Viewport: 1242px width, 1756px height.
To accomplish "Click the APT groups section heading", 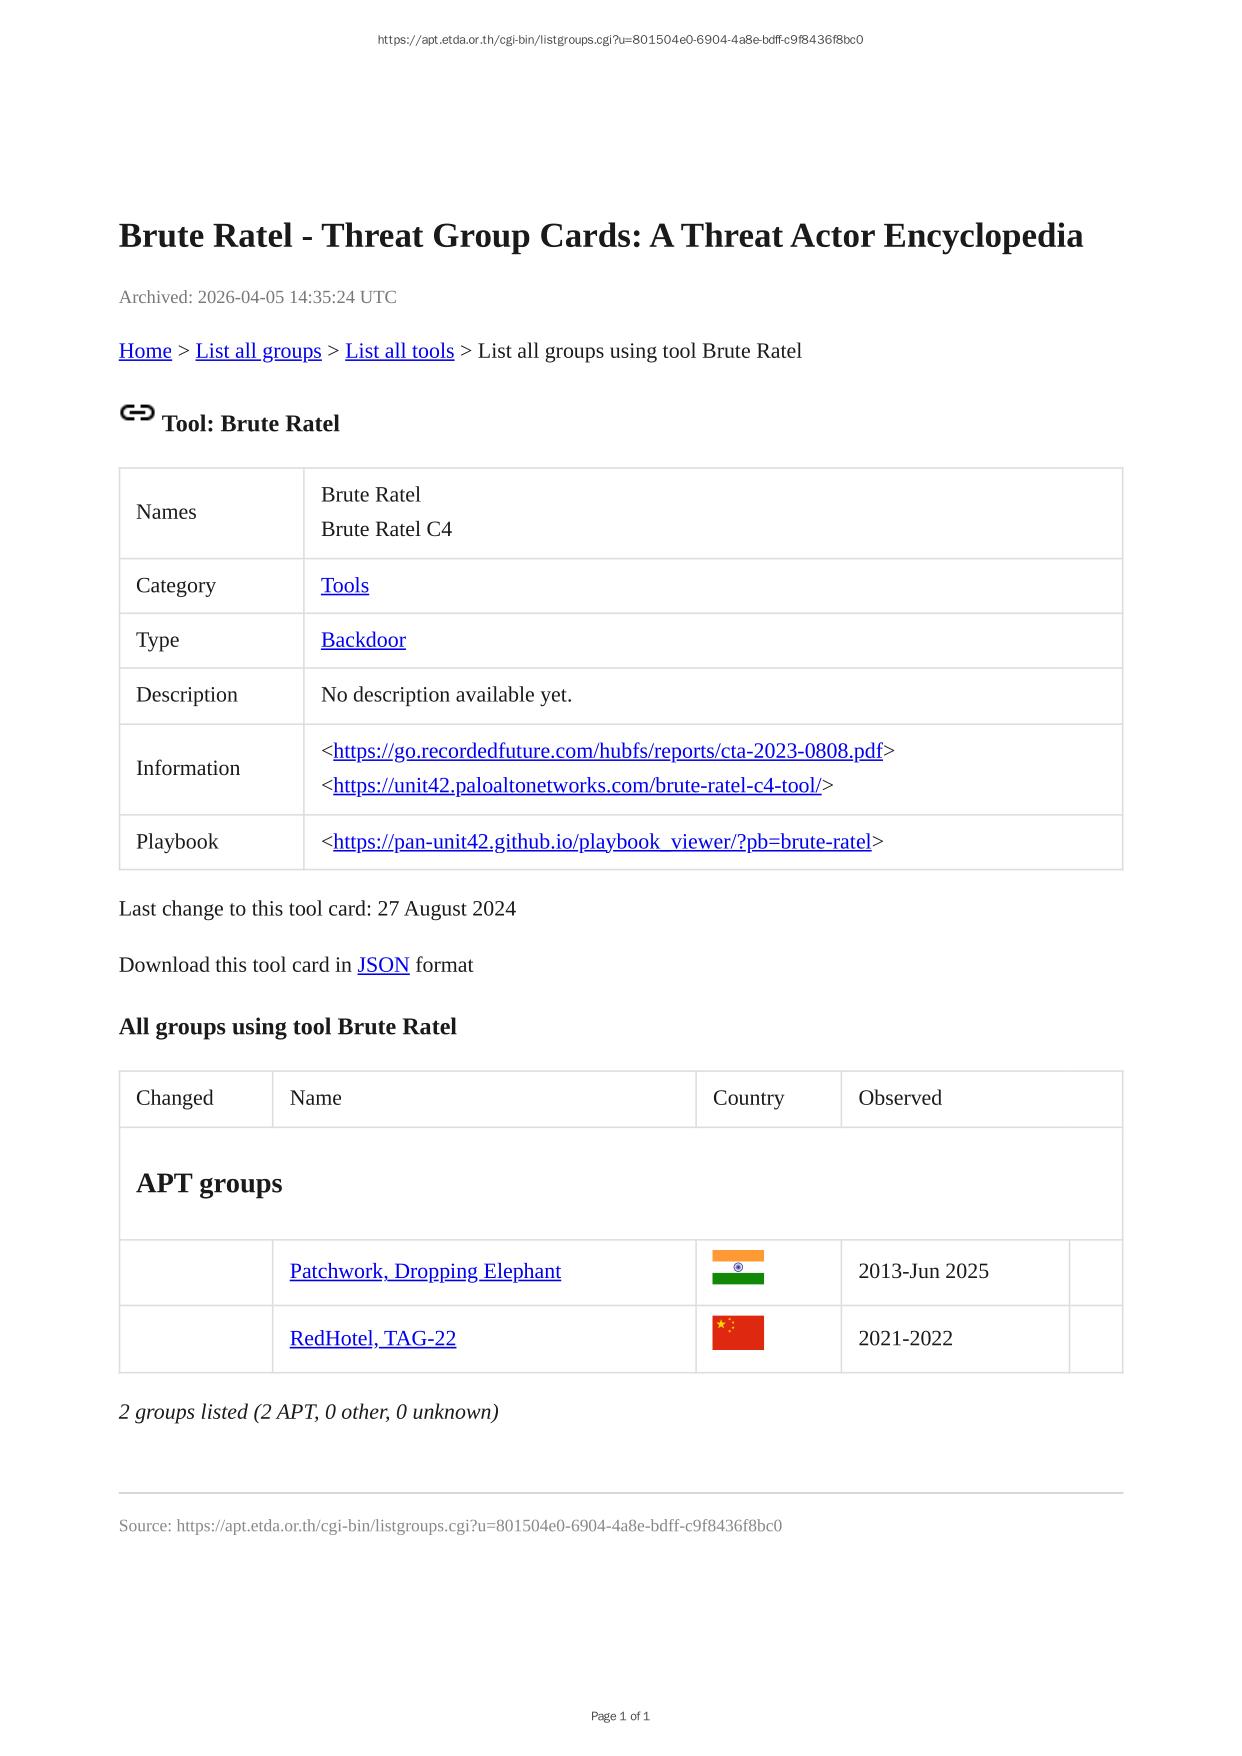I will (209, 1184).
